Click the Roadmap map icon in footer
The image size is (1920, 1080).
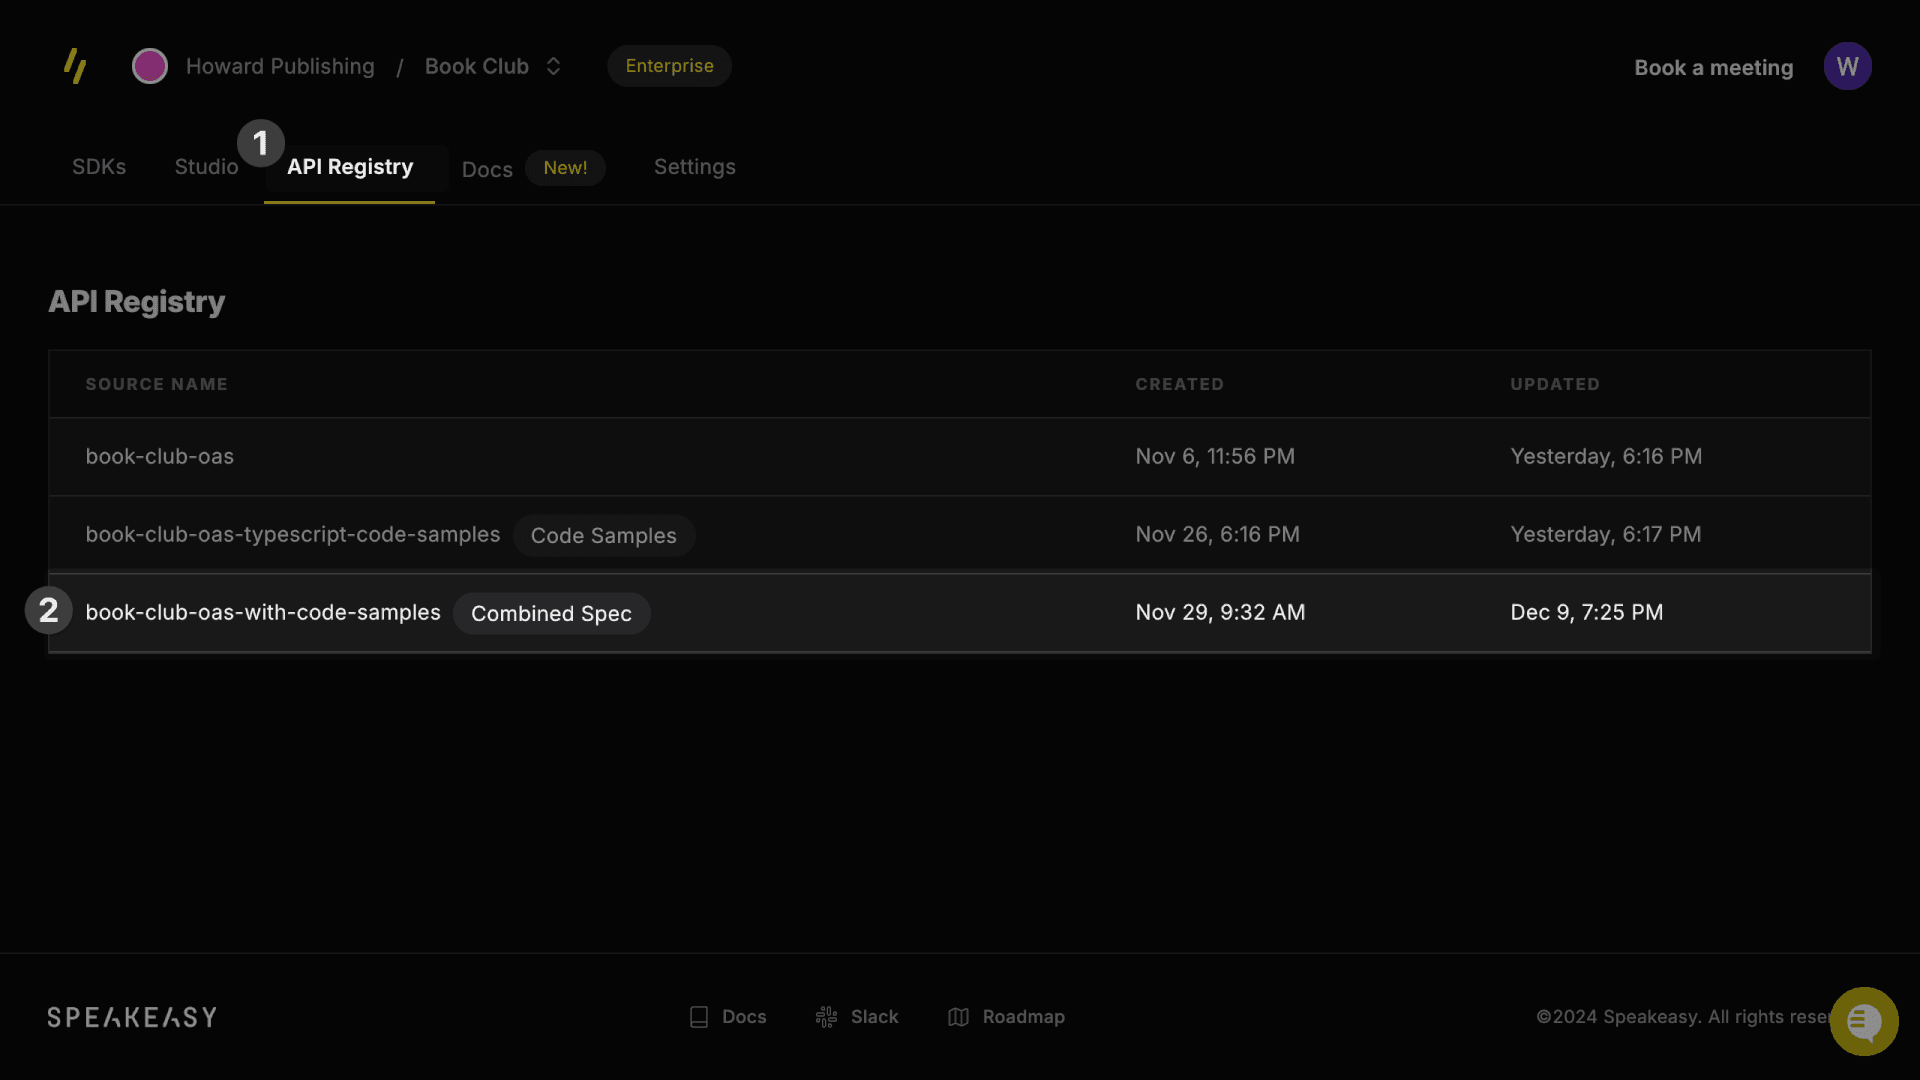point(958,1017)
